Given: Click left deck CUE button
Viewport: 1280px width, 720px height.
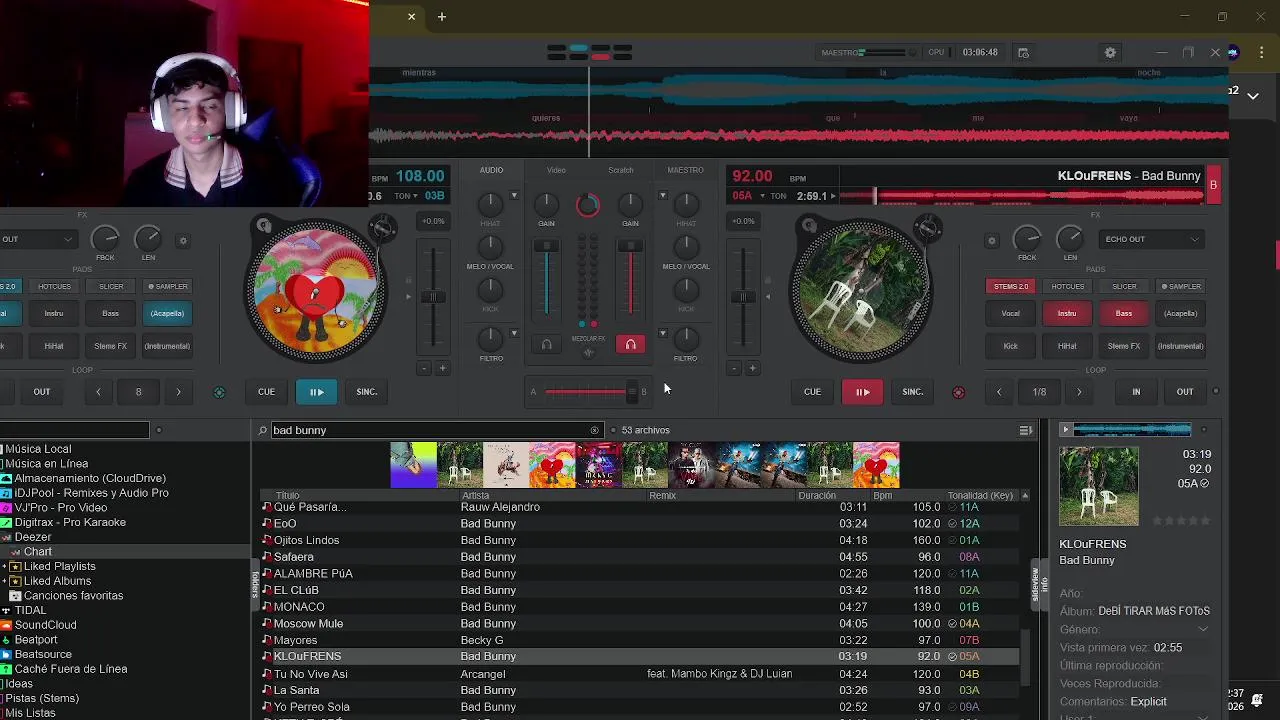Looking at the screenshot, I should 266,392.
